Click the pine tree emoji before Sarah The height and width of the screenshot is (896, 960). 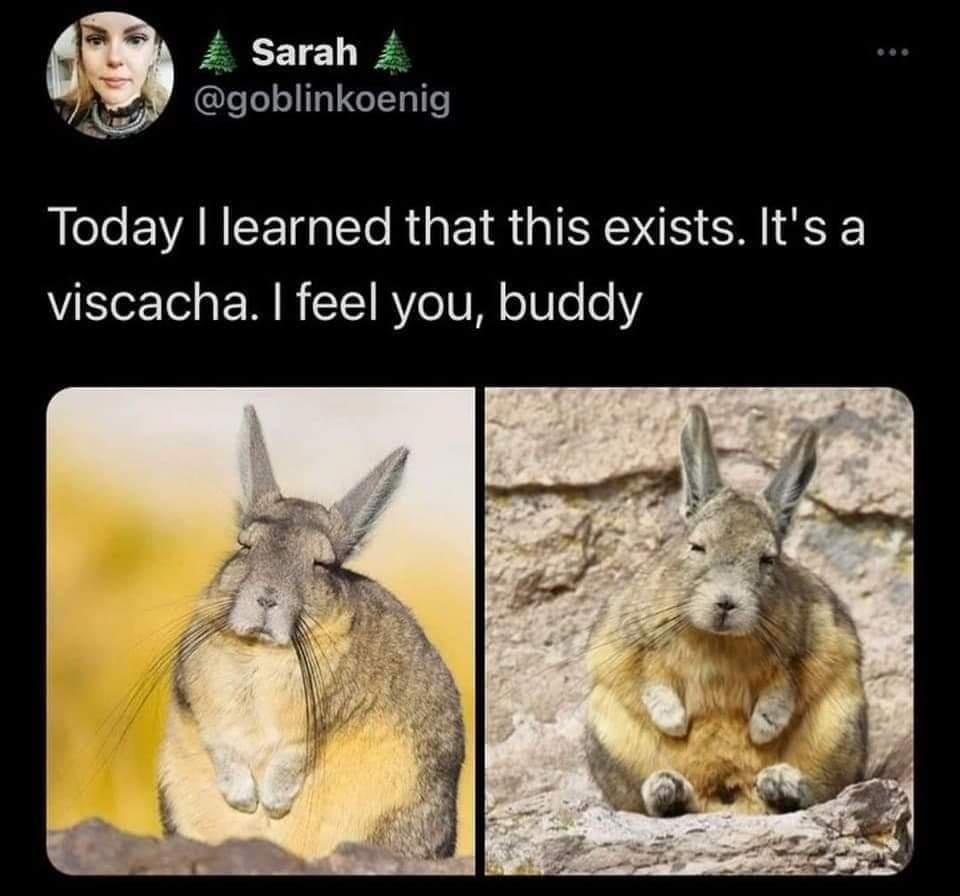click(x=220, y=52)
